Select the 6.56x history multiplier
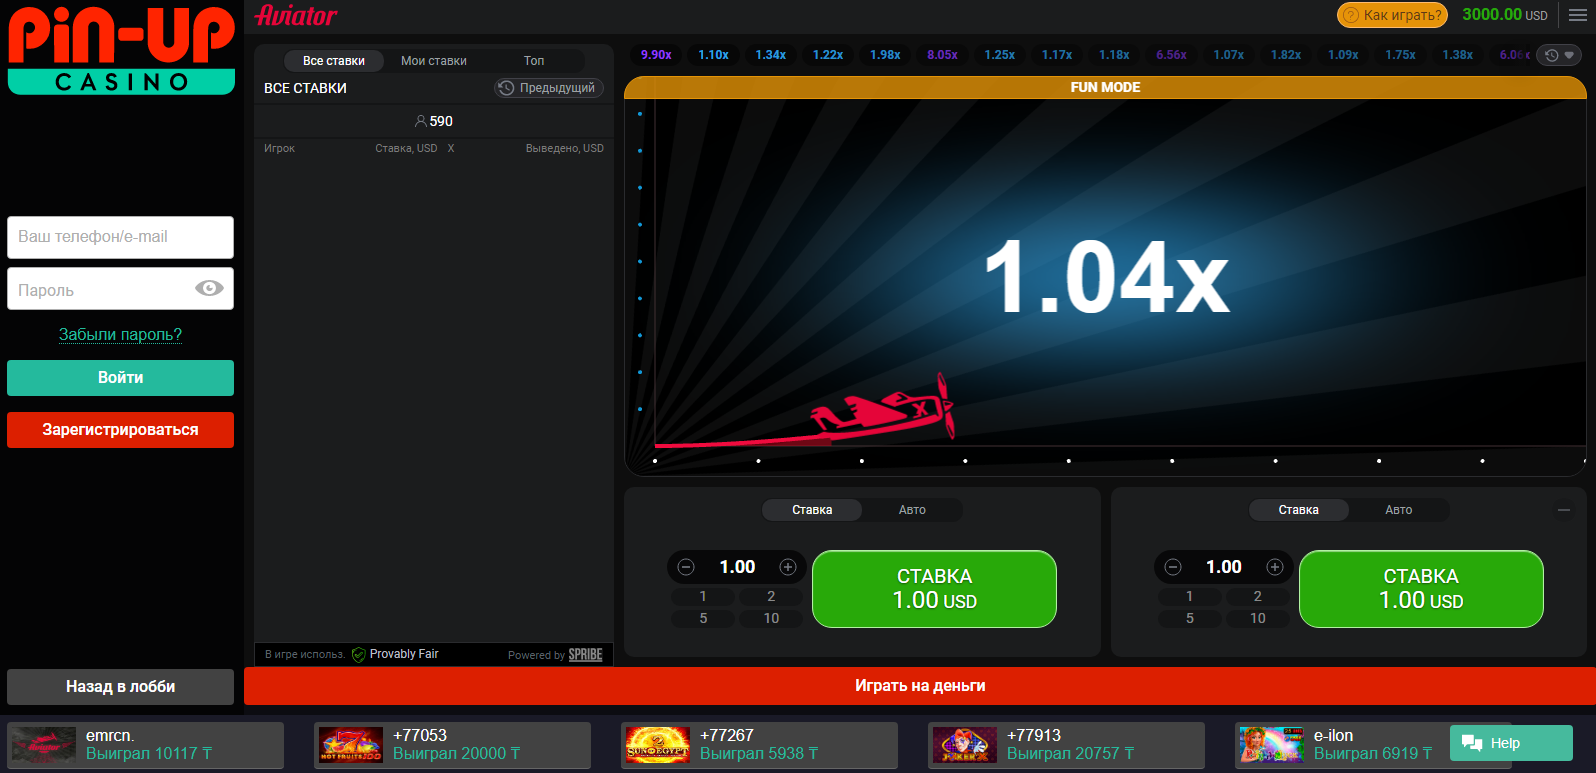The width and height of the screenshot is (1596, 773). pyautogui.click(x=1171, y=55)
